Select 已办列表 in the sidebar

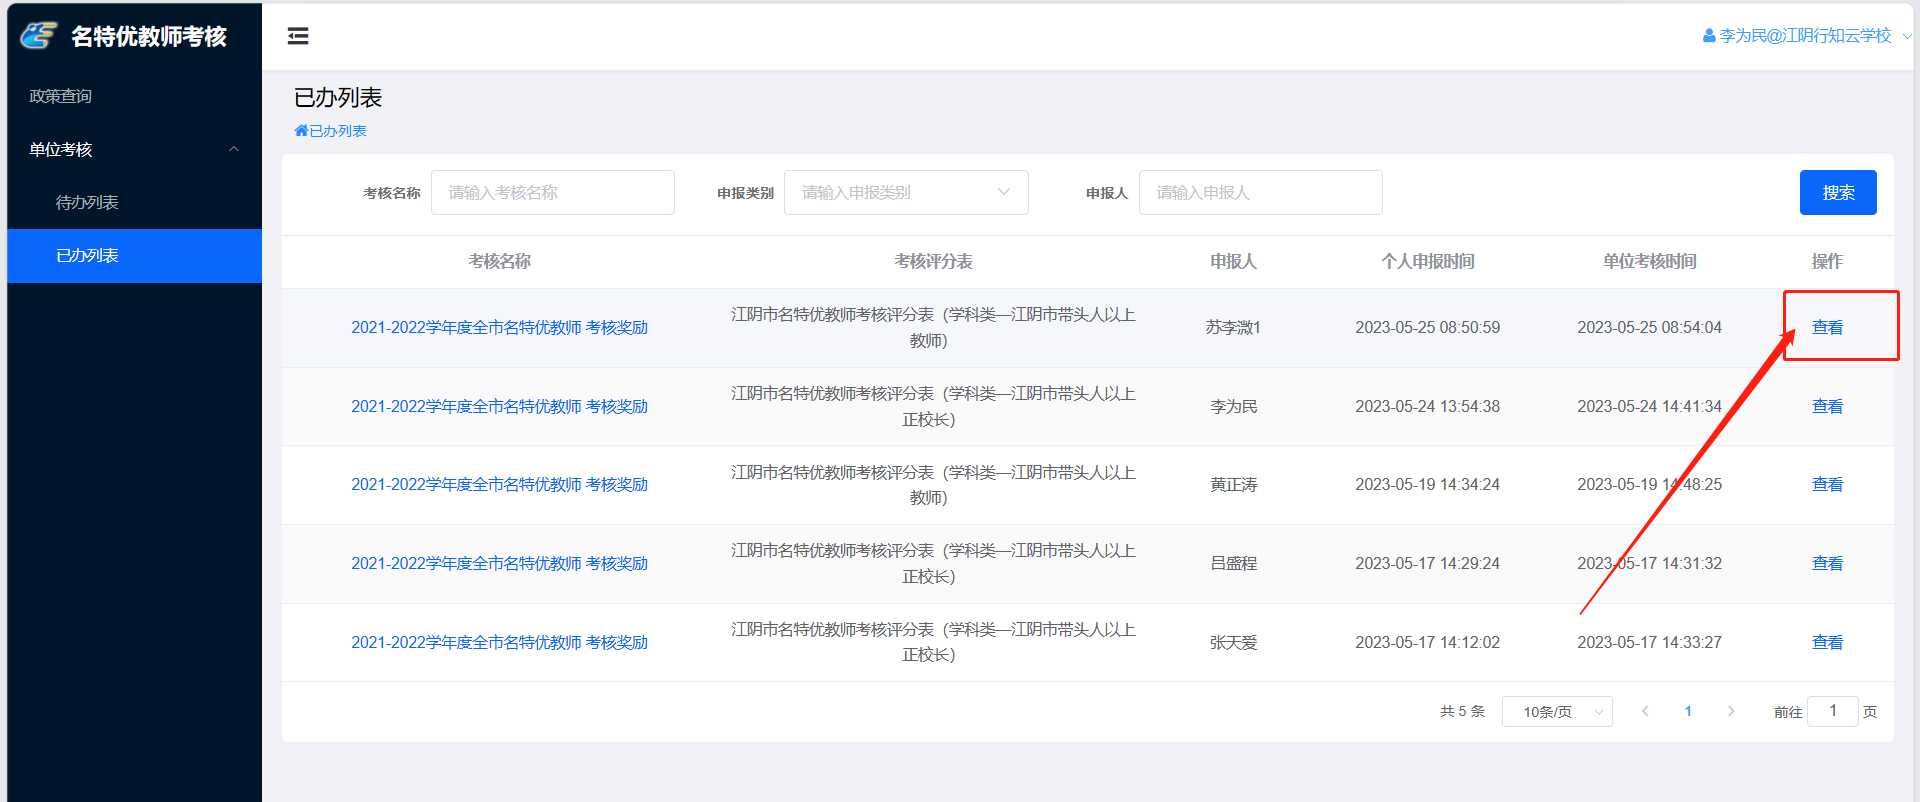click(x=87, y=255)
